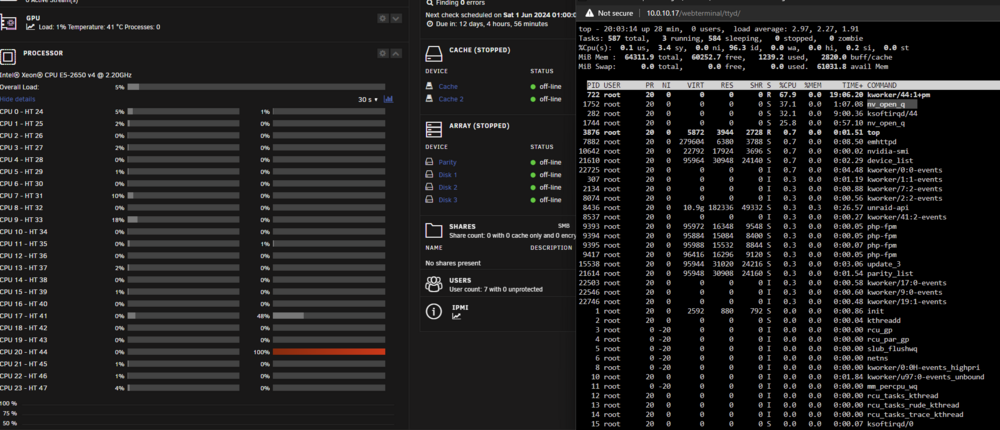Click the CPU 0 - HT 24 label
This screenshot has height=430, width=1000.
[22, 112]
